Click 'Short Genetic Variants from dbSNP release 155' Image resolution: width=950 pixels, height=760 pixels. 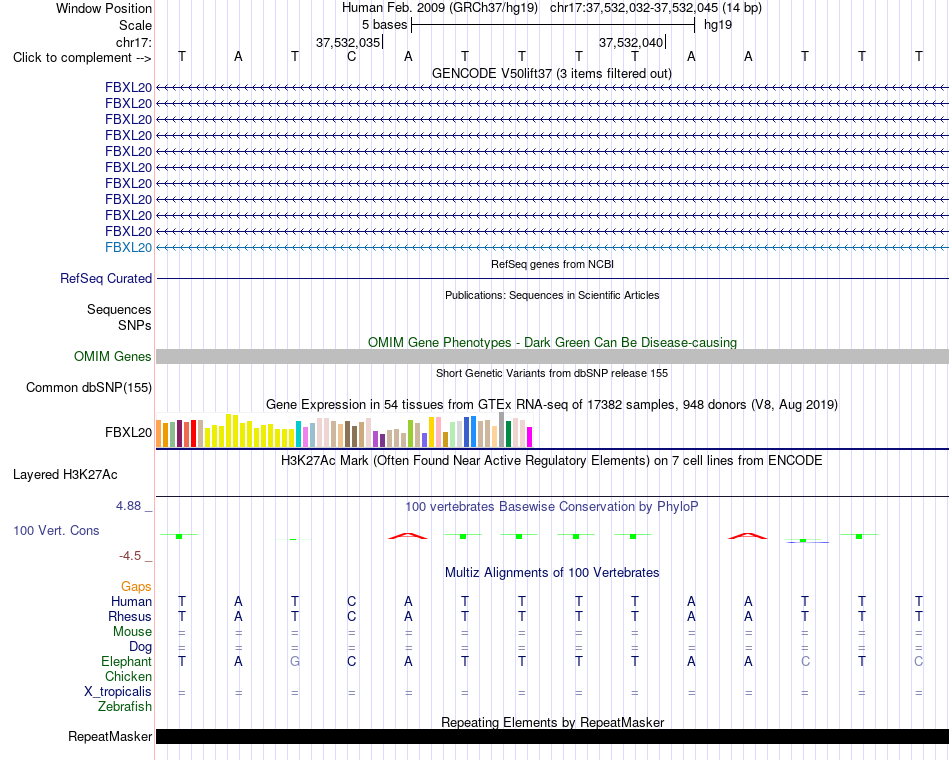pyautogui.click(x=552, y=373)
